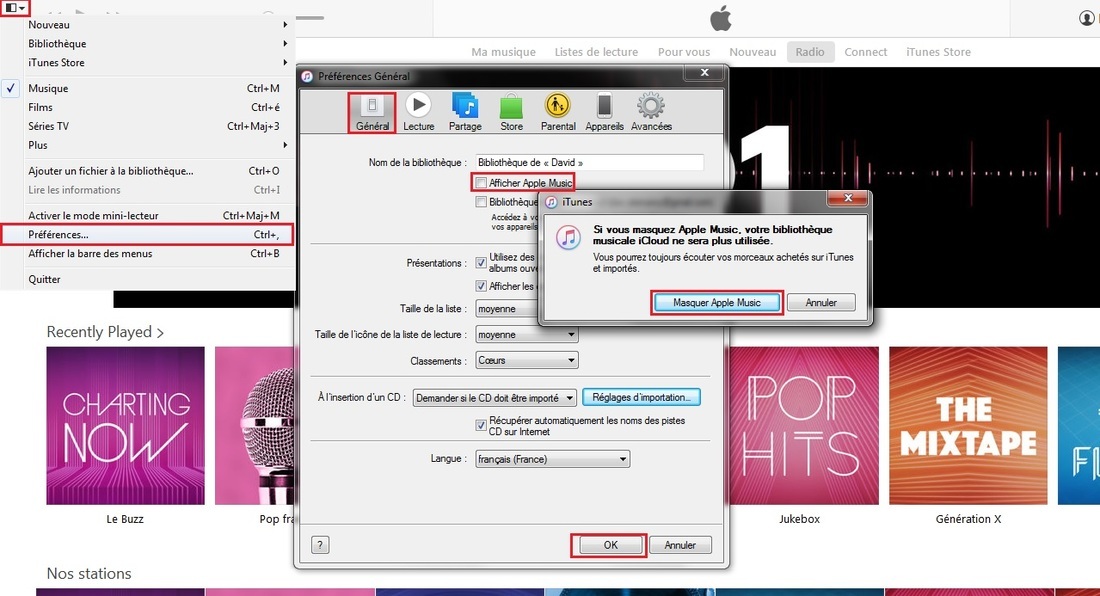Click the iTunes menu icon at top-left
Screen dimensions: 1100x596
click(15, 8)
